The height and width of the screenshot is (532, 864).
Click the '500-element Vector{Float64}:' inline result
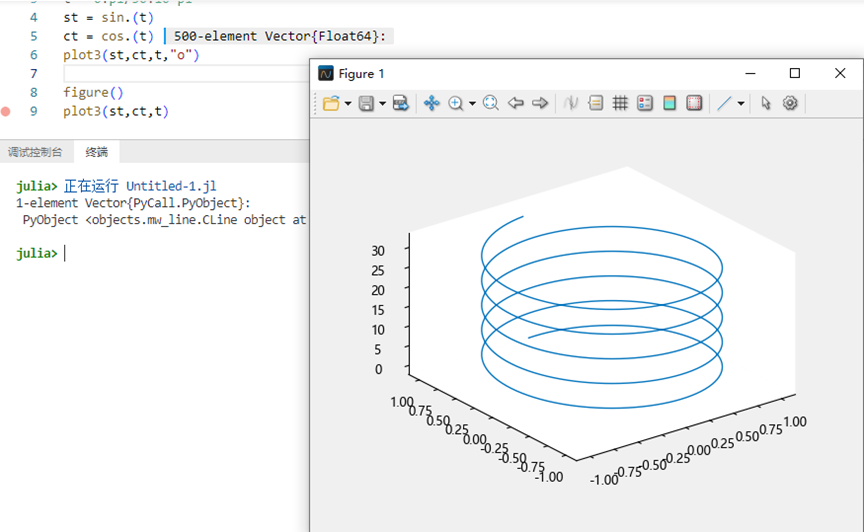tap(280, 36)
